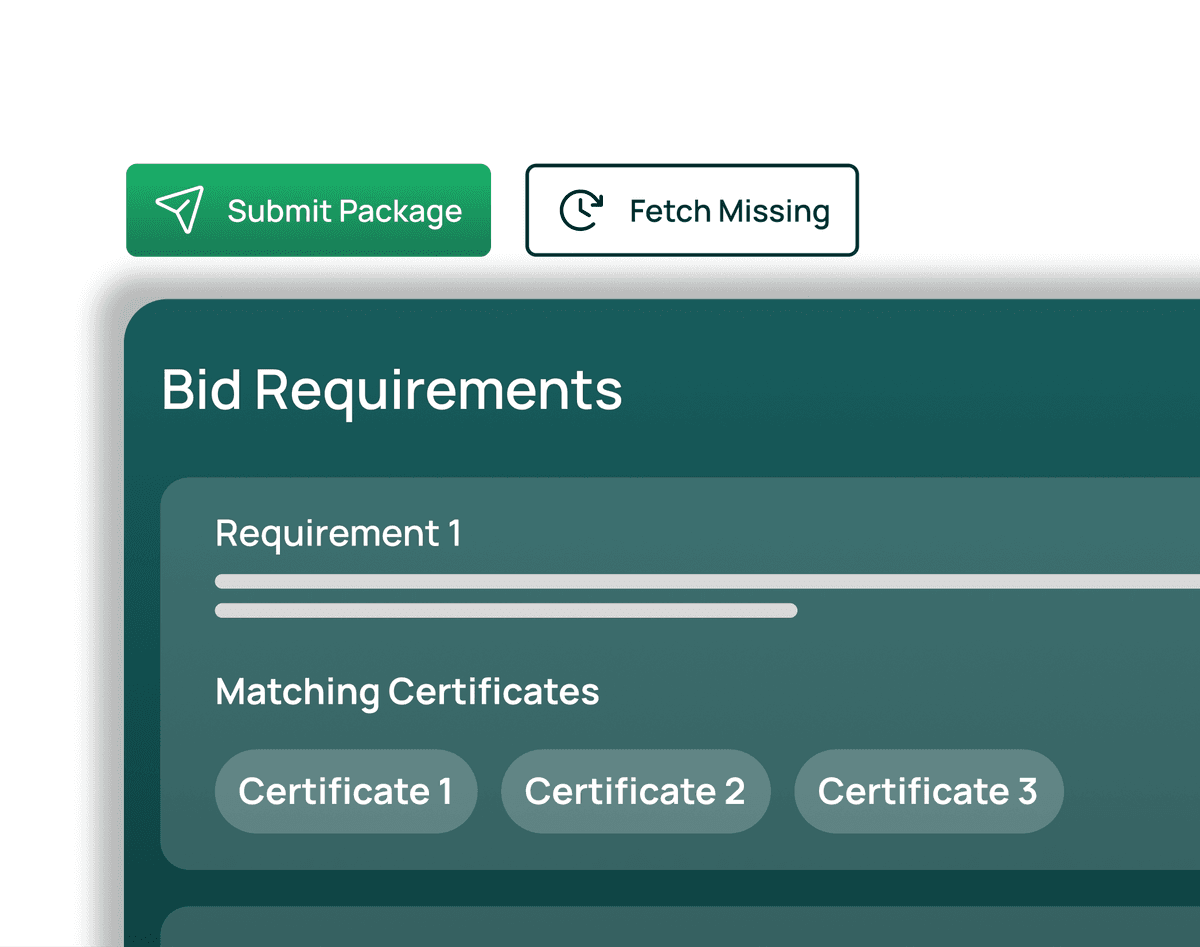Screen dimensions: 1200x947
Task: Select the Certificate 1 chip
Action: [x=345, y=791]
